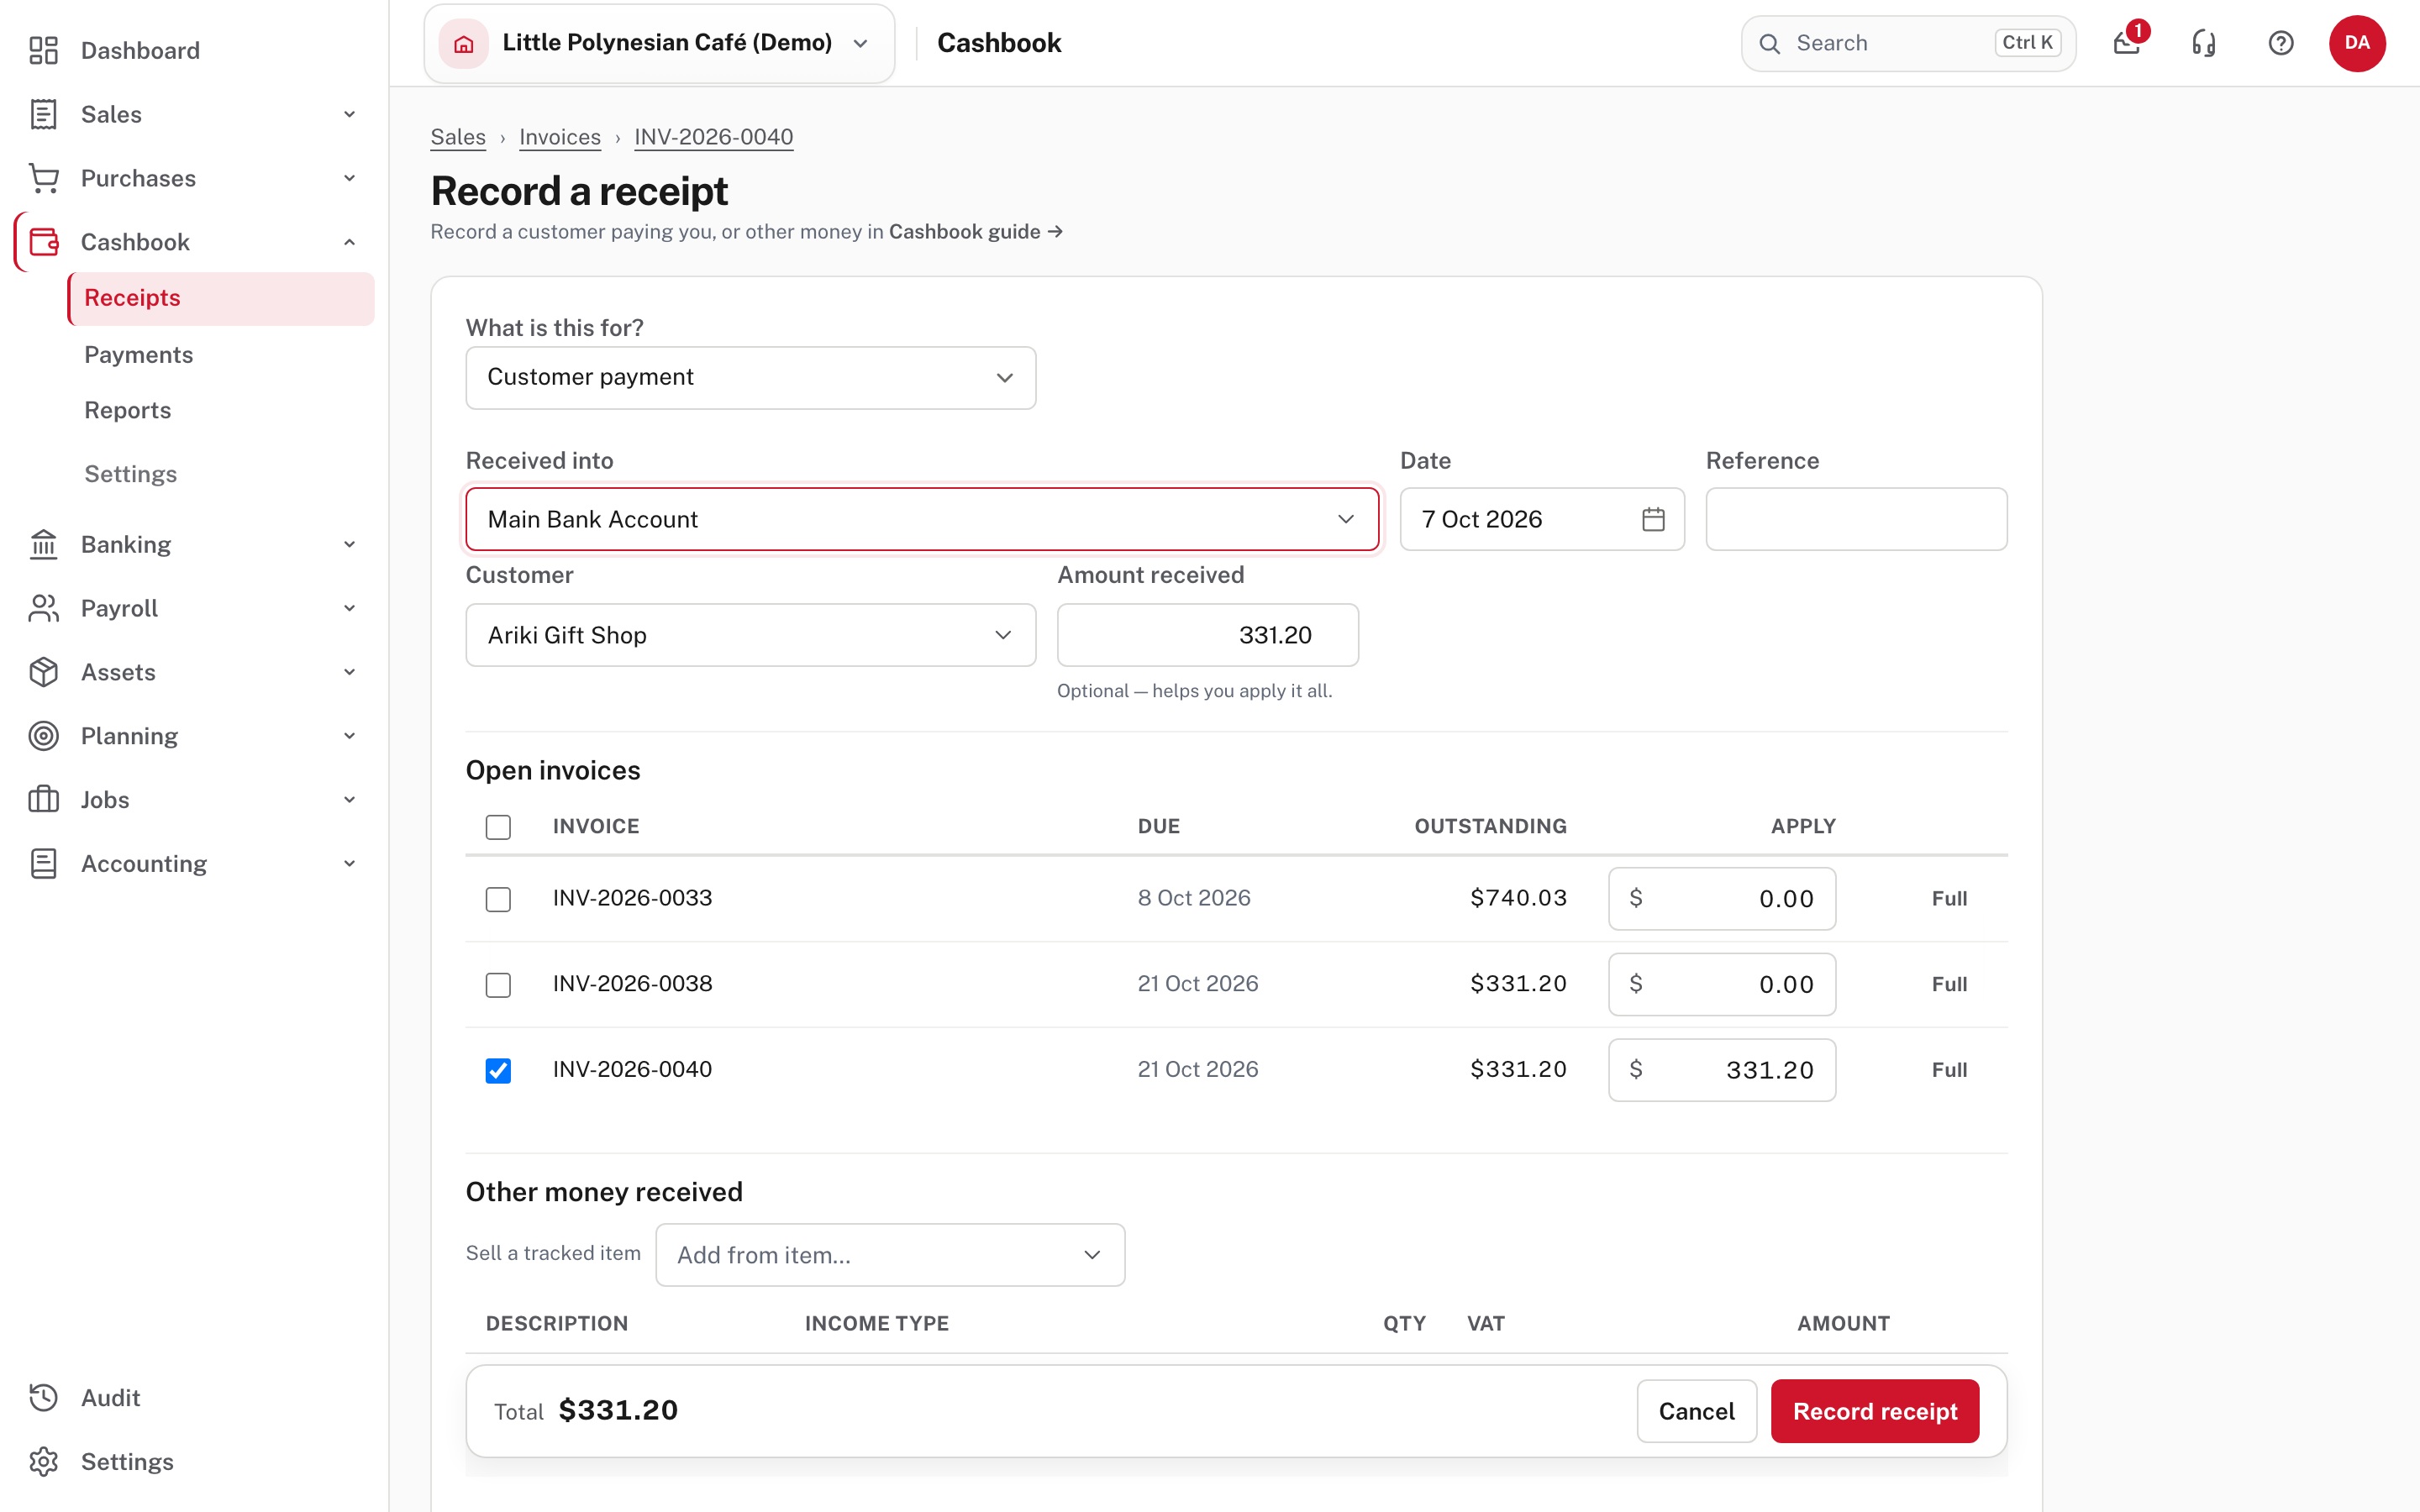Screen dimensions: 2420x1512
Task: Open the Cashbook guide link
Action: point(975,232)
